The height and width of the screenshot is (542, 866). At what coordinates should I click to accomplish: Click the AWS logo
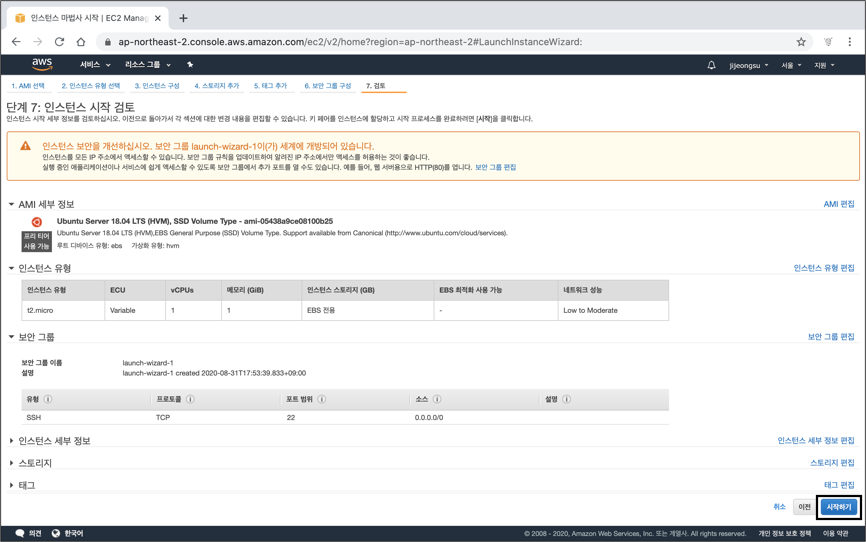[42, 64]
